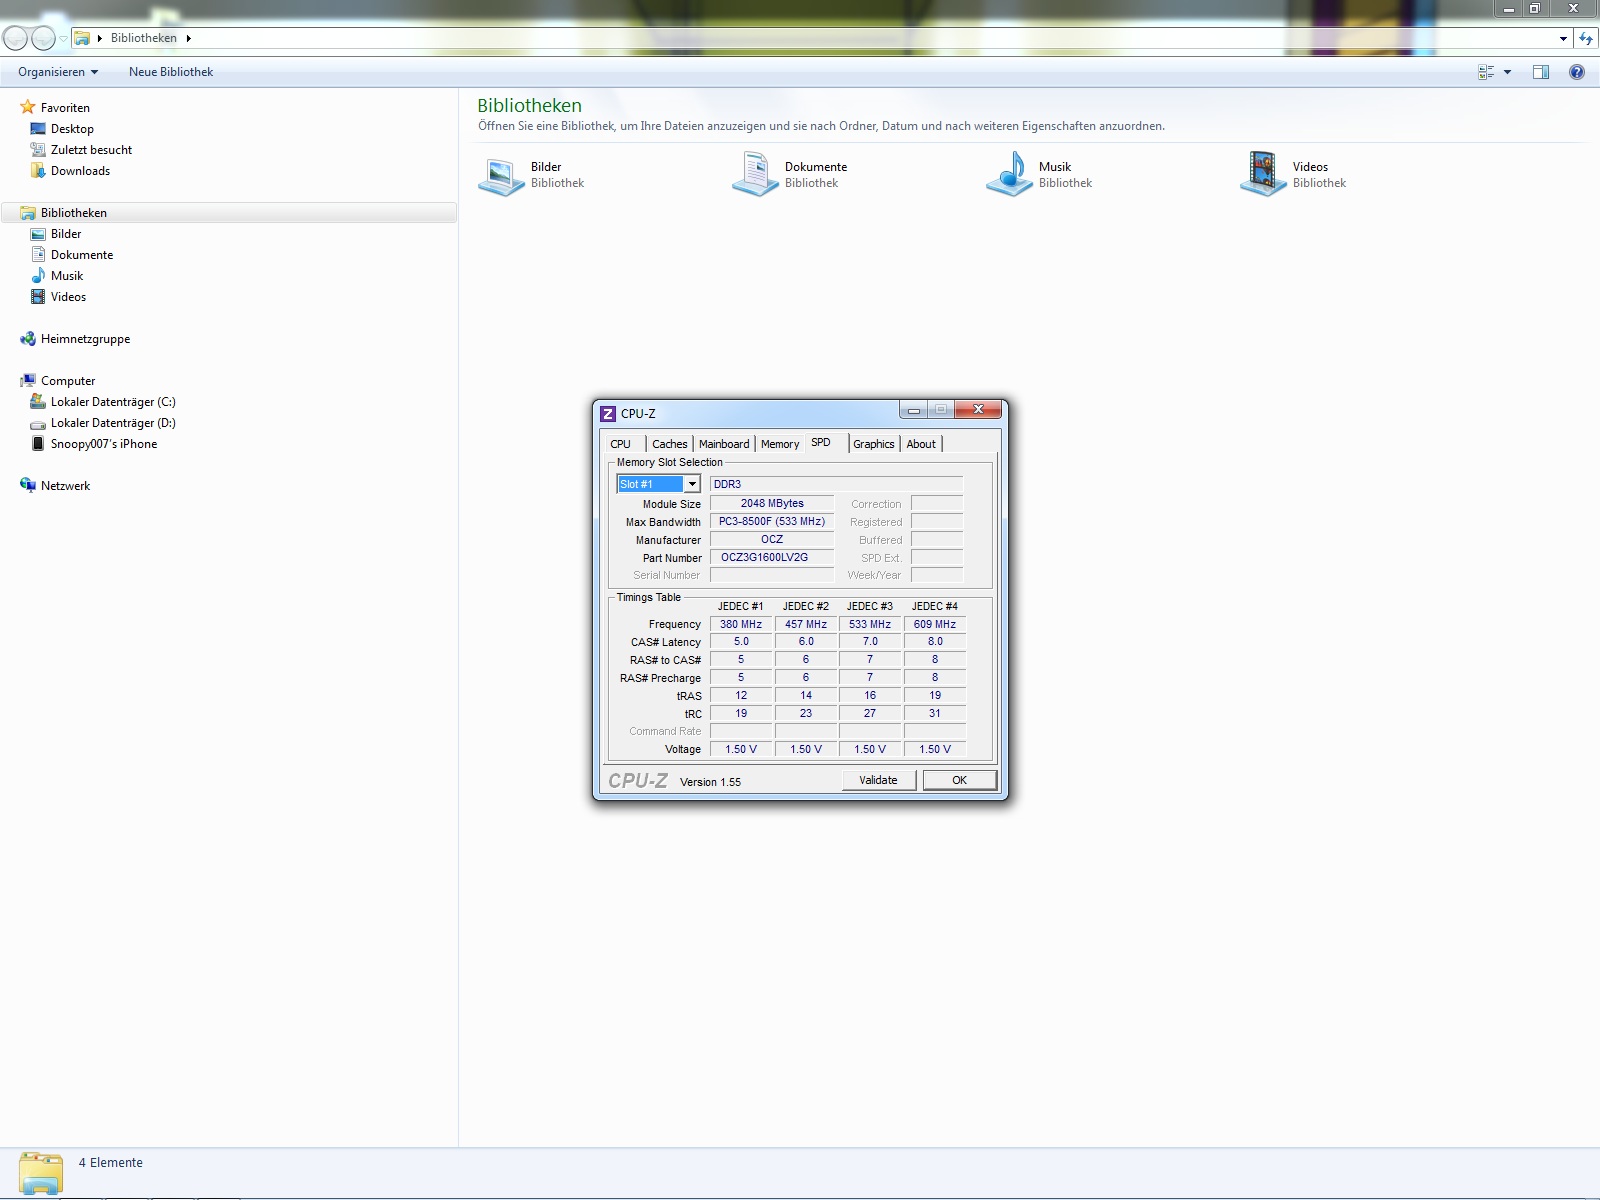This screenshot has width=1600, height=1200.
Task: Toggle the preview pane icon
Action: click(1541, 72)
